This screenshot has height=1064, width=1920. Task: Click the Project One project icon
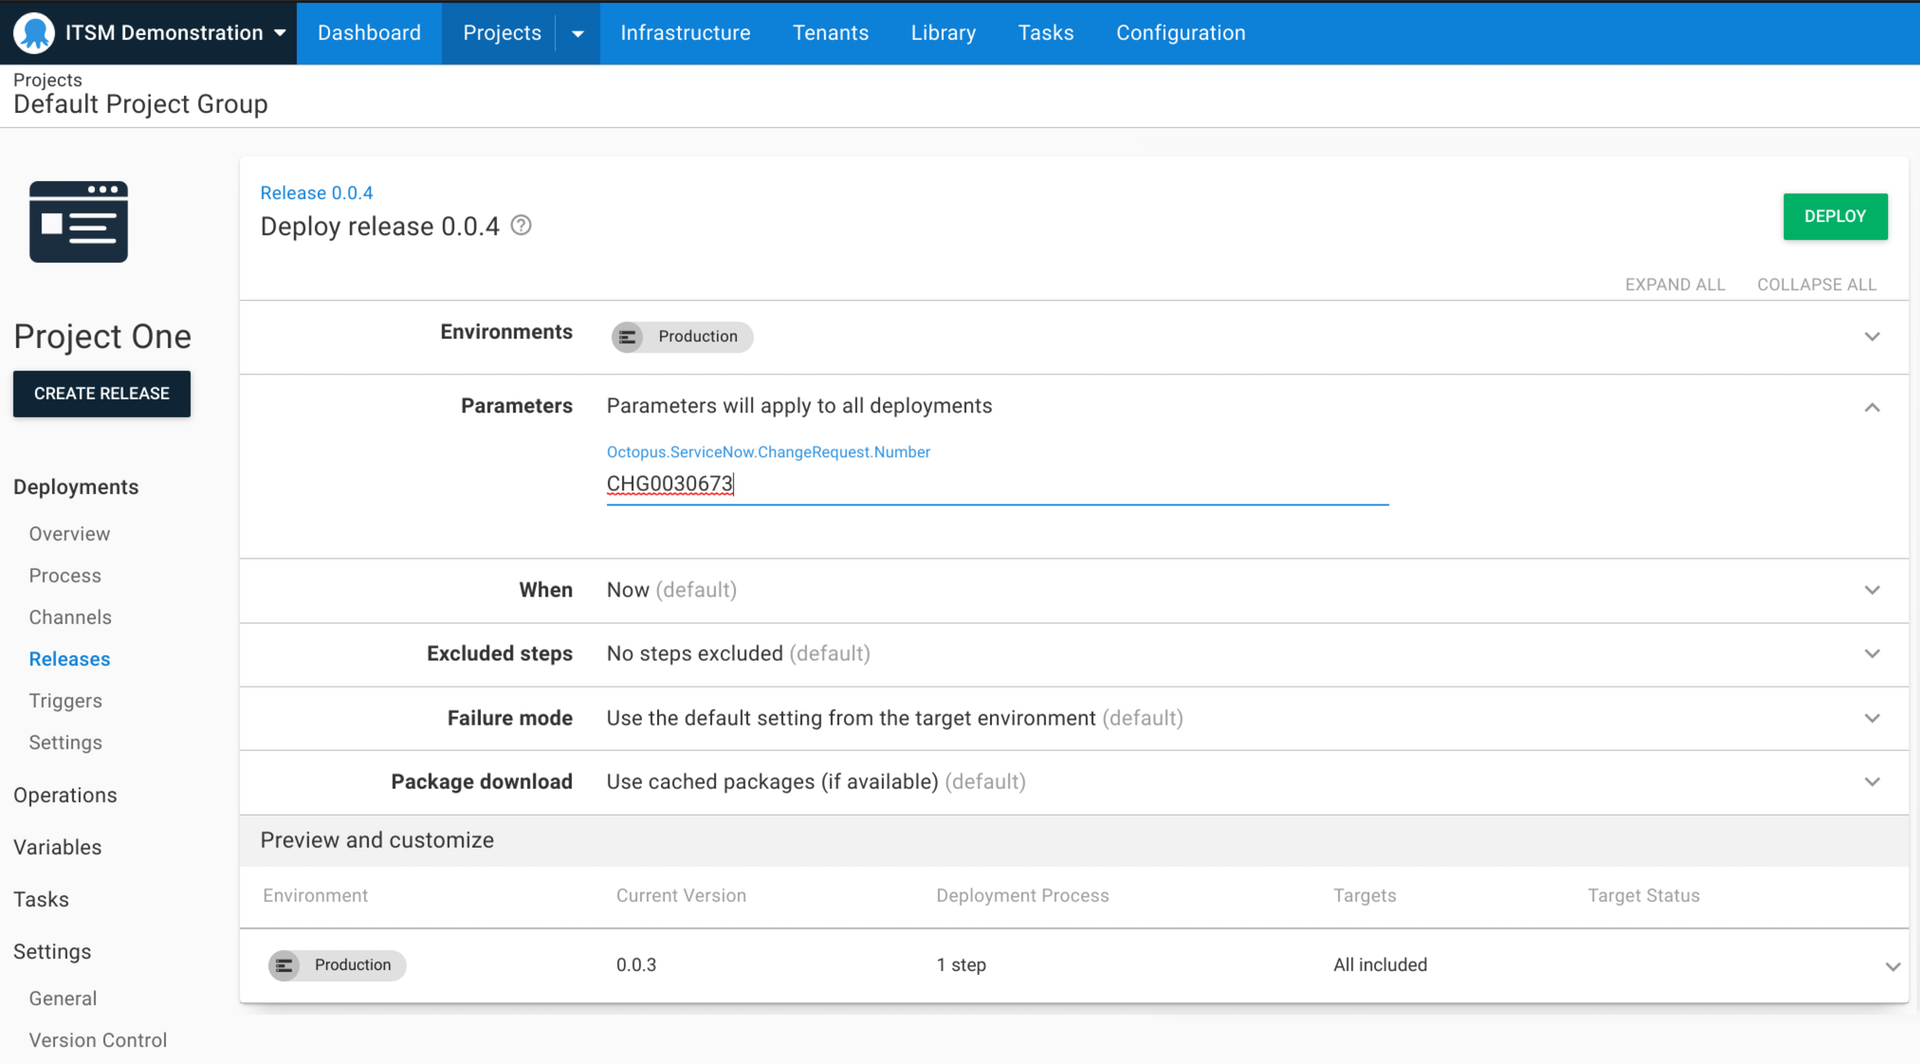click(78, 221)
